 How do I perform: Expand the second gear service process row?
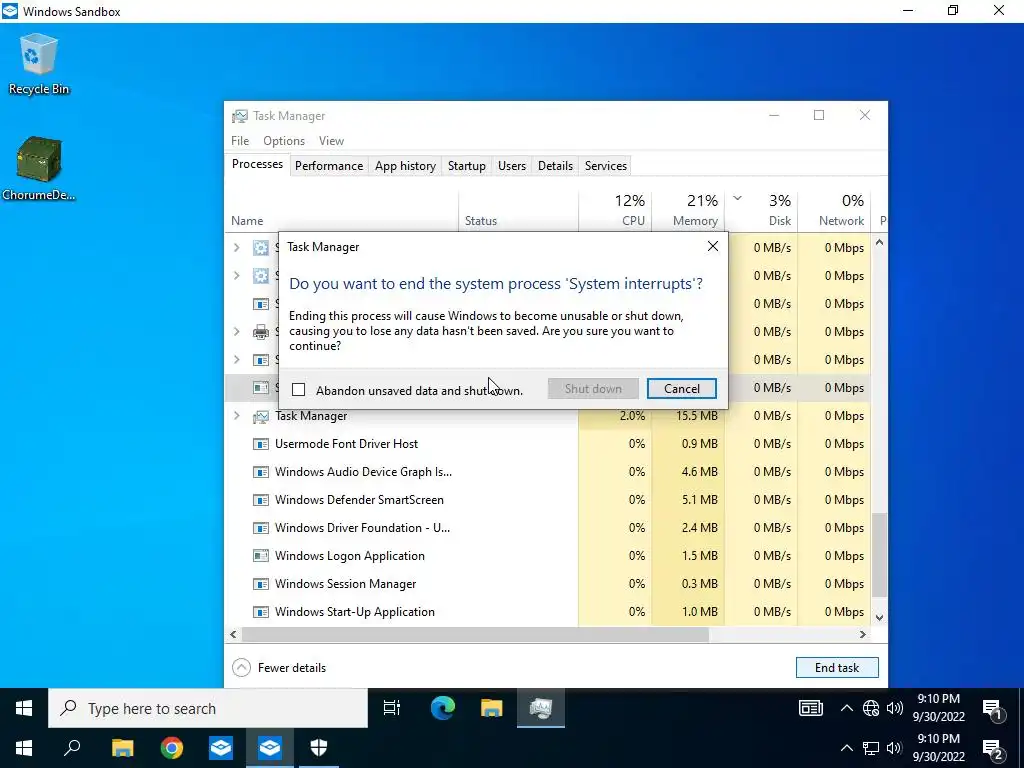tap(237, 276)
